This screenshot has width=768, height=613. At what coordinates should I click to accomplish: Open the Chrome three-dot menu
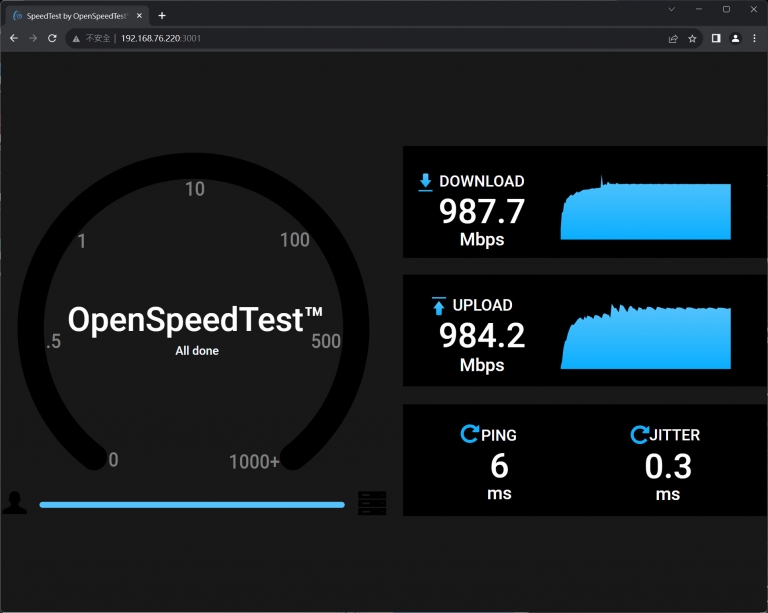point(754,38)
